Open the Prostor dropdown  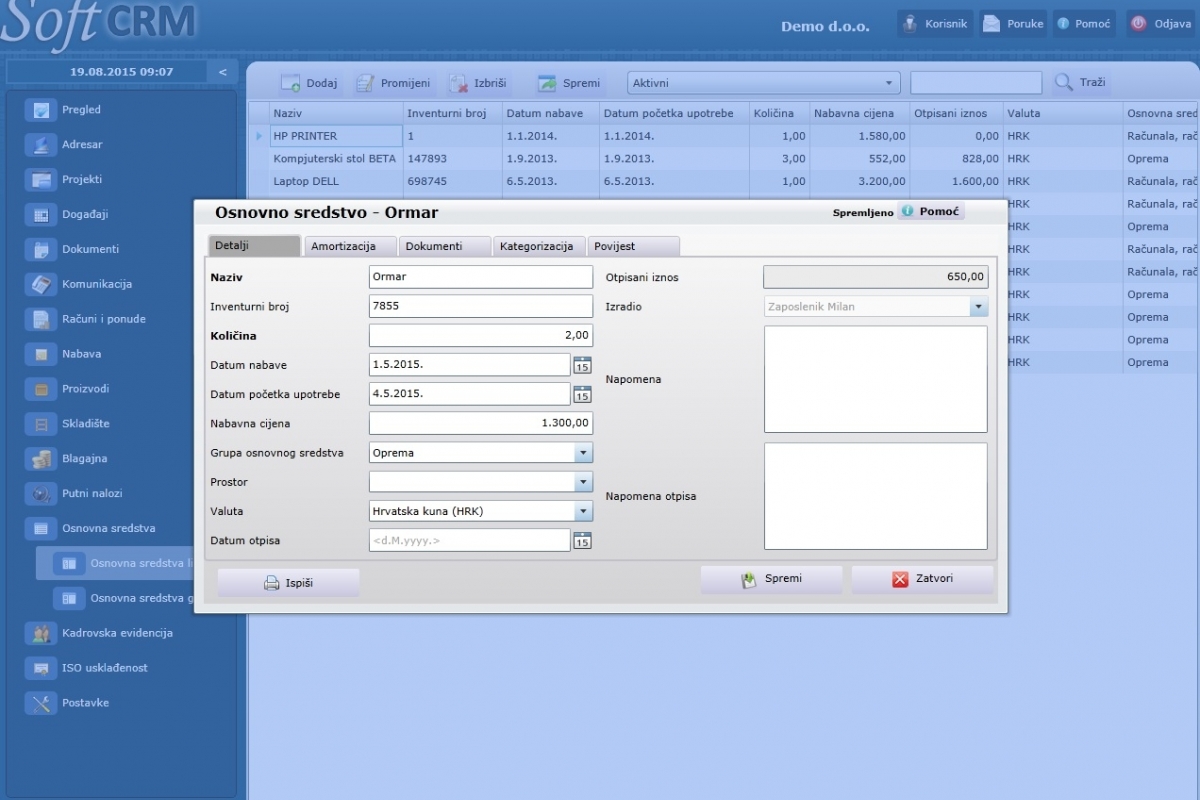click(583, 482)
